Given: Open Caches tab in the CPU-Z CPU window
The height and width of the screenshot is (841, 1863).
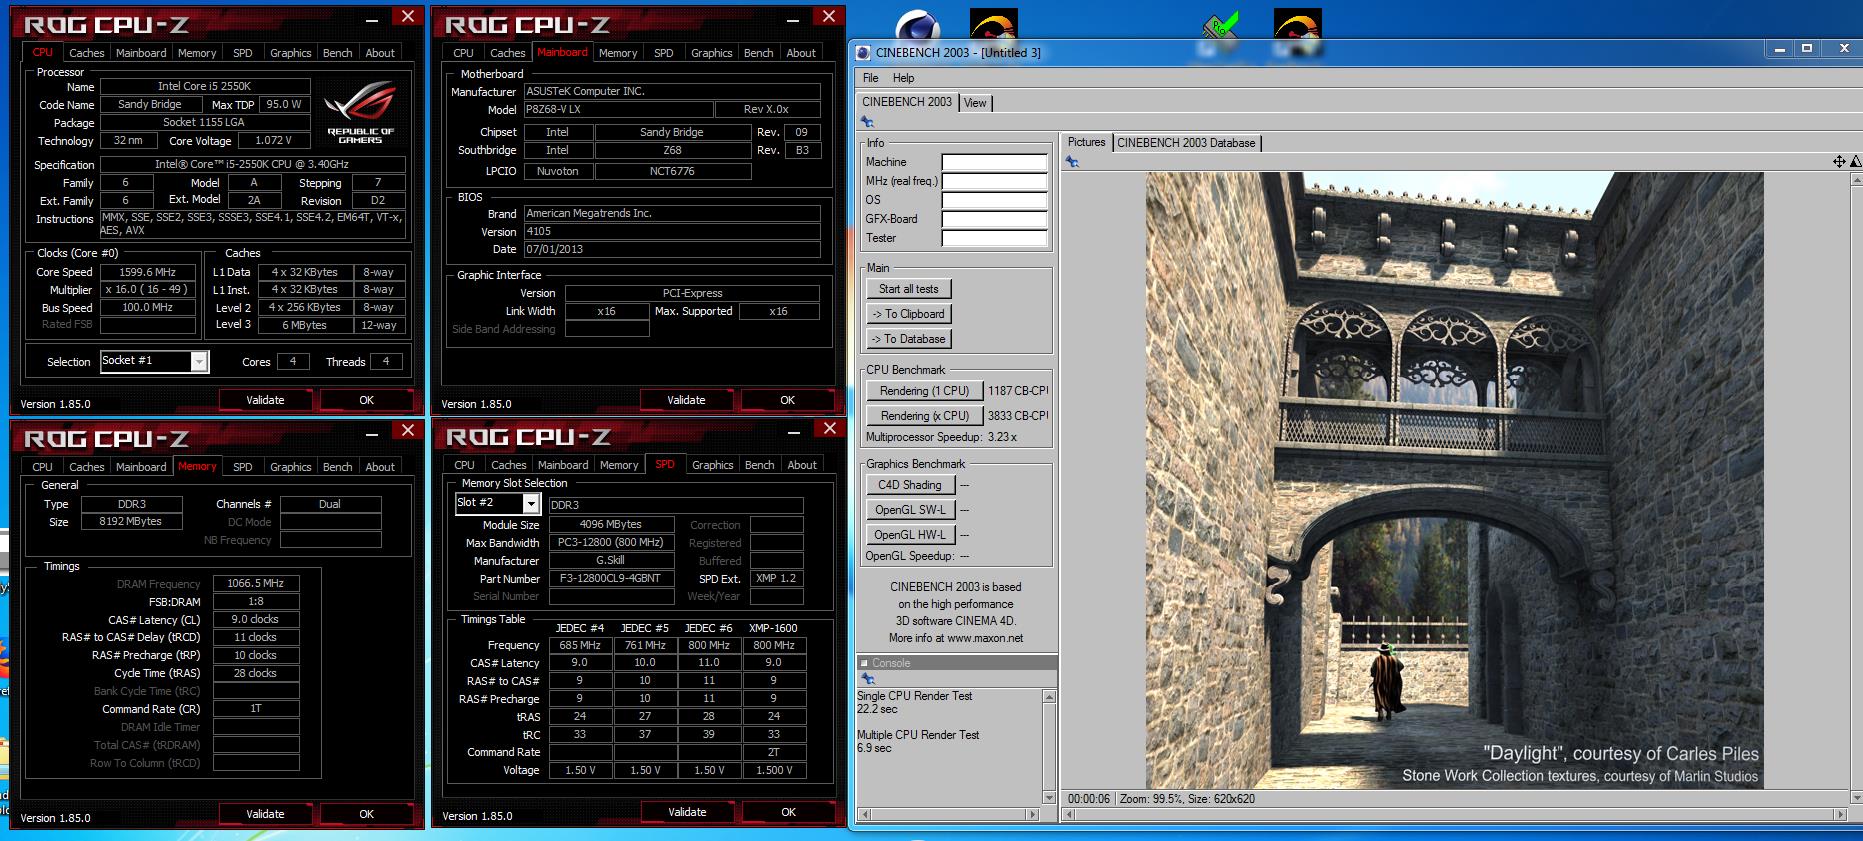Looking at the screenshot, I should pyautogui.click(x=87, y=53).
